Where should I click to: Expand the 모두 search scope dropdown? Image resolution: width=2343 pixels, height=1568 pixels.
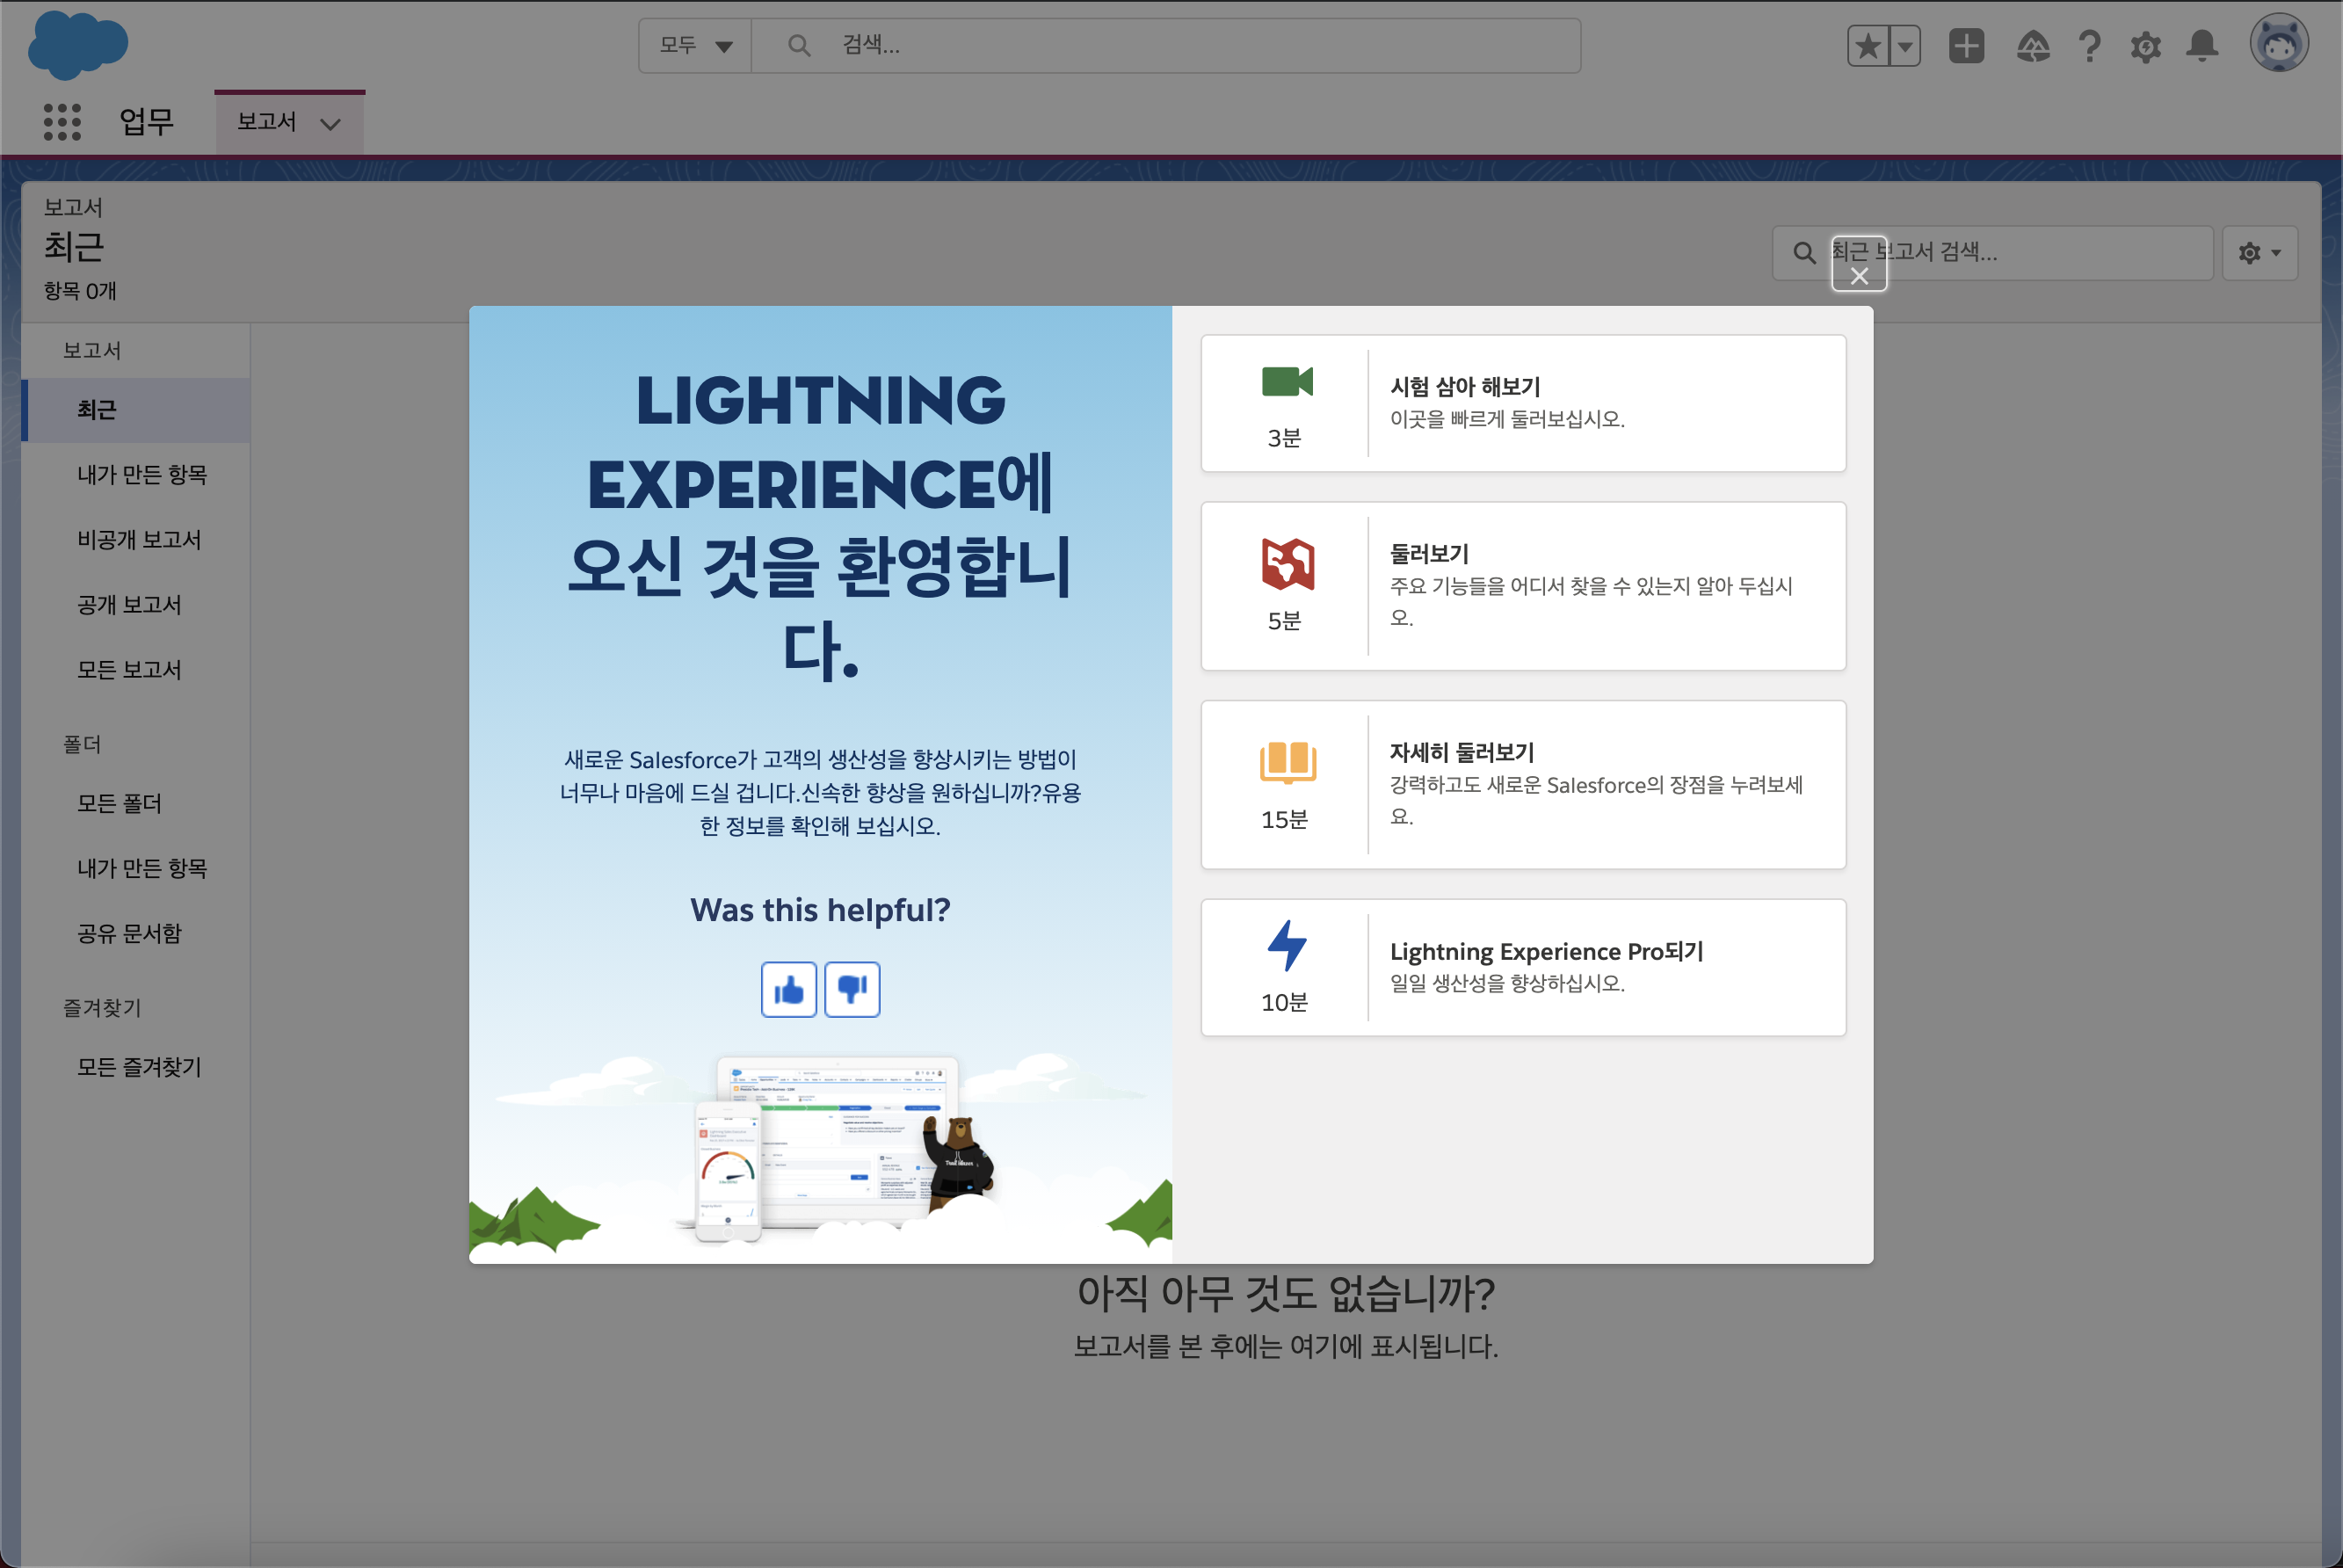(x=696, y=46)
